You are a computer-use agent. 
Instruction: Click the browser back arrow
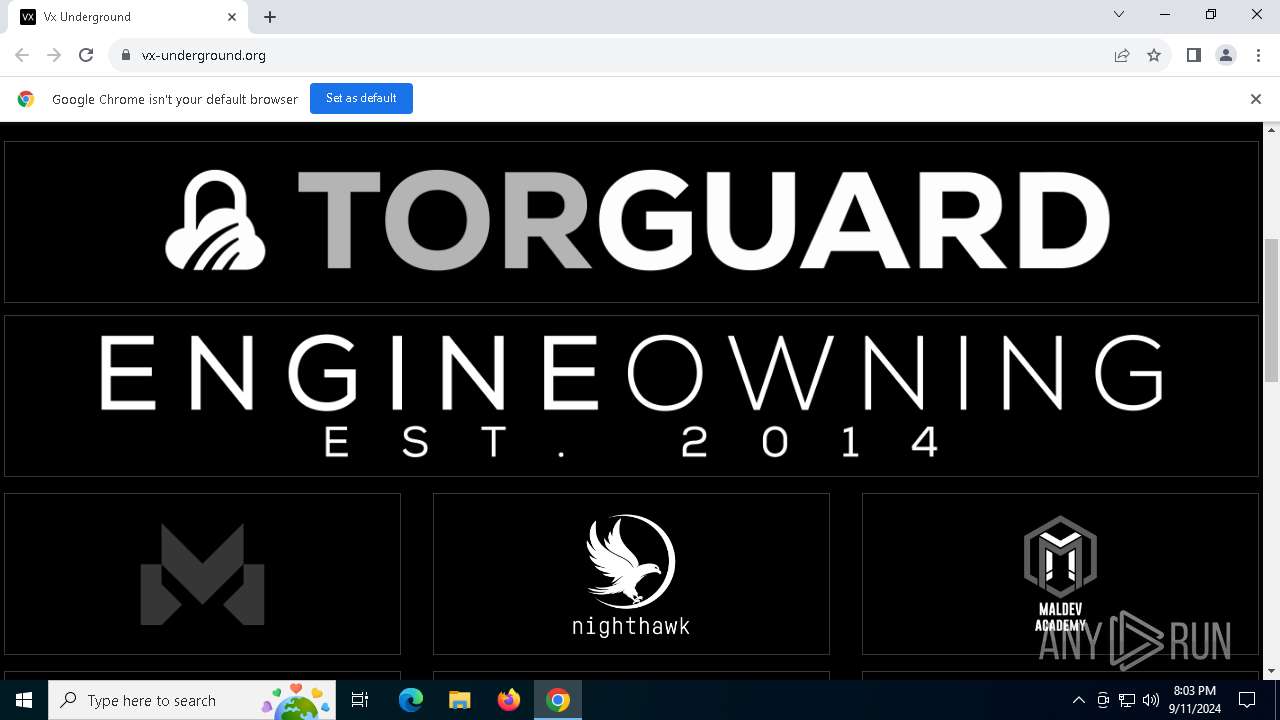(x=22, y=55)
